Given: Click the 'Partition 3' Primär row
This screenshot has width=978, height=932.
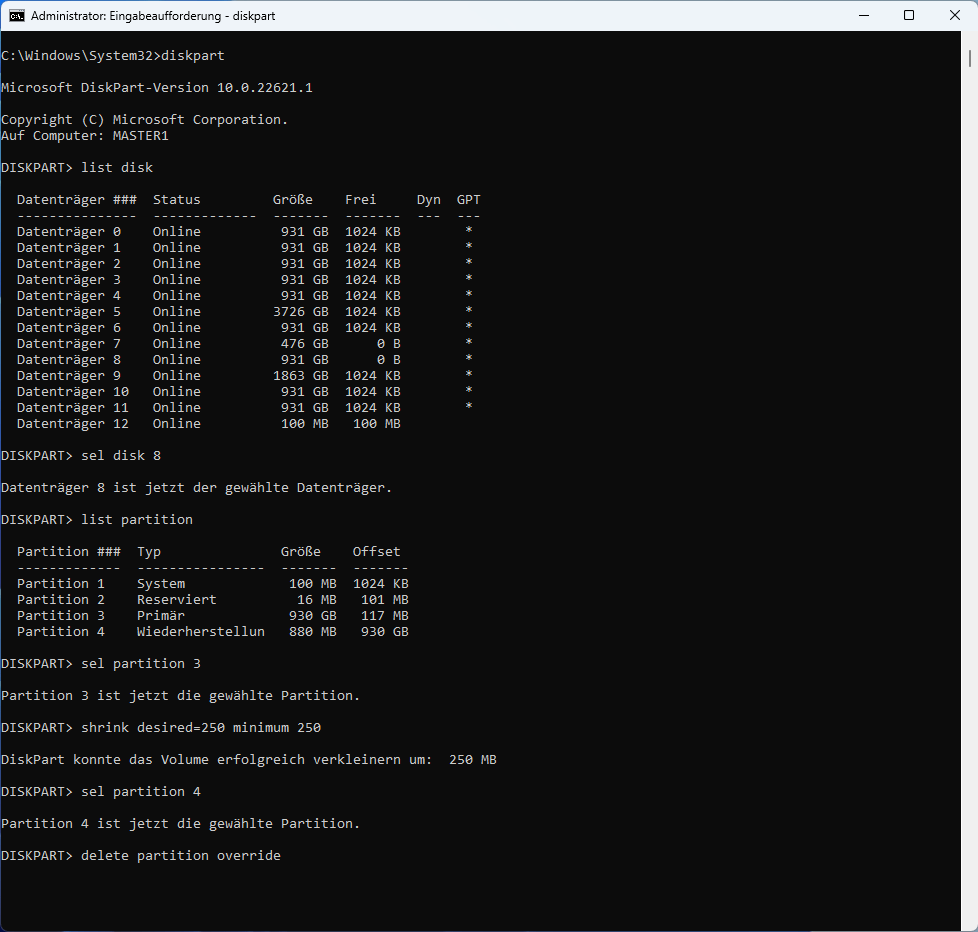Looking at the screenshot, I should [x=212, y=616].
